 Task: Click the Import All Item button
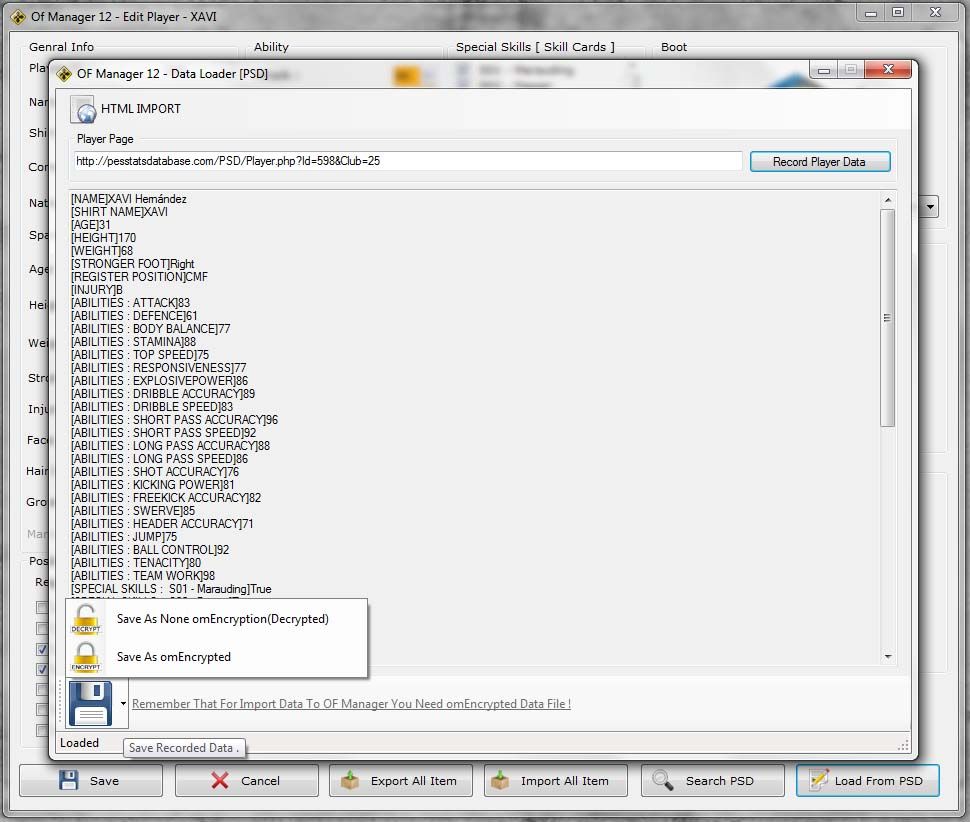tap(555, 780)
